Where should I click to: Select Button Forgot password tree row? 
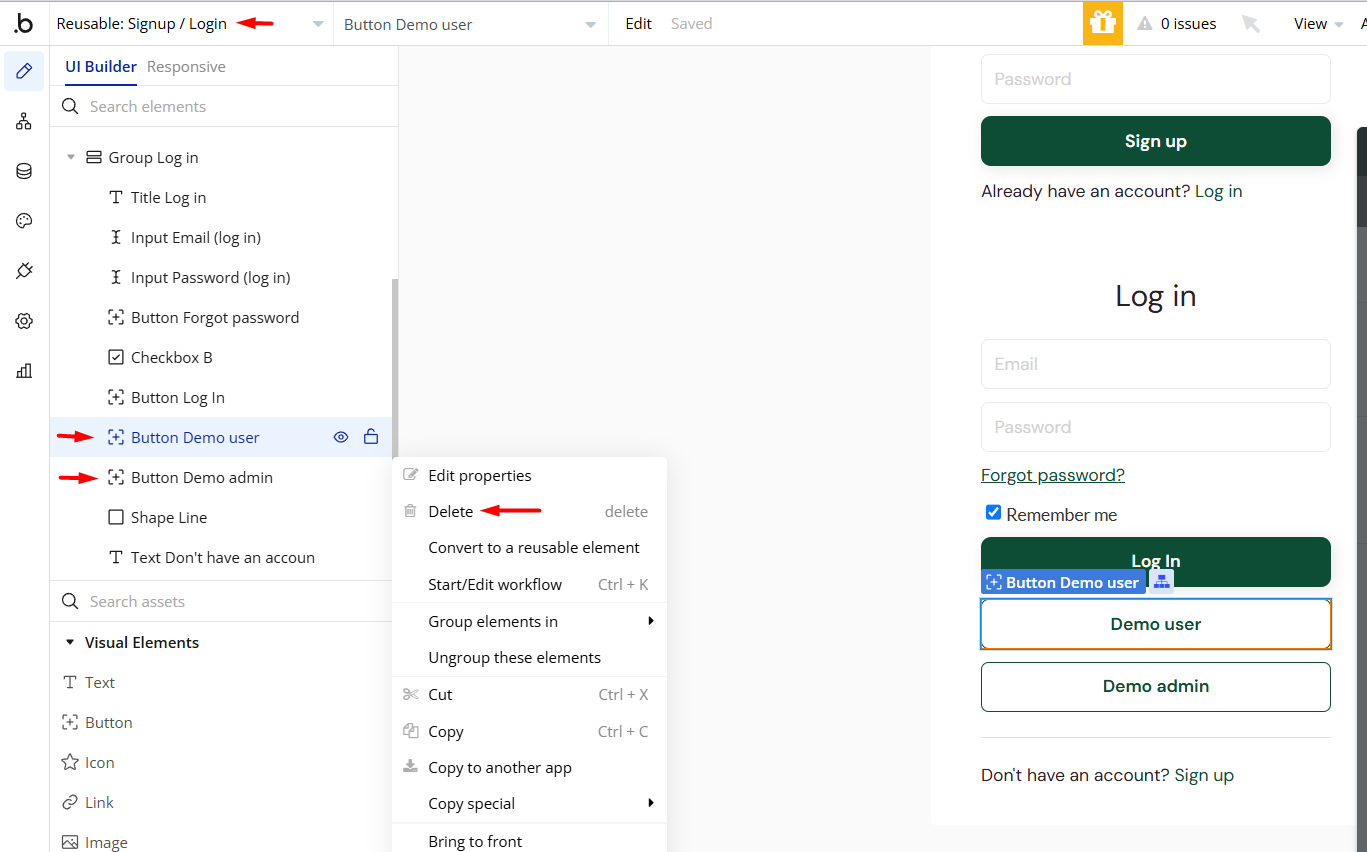(220, 317)
